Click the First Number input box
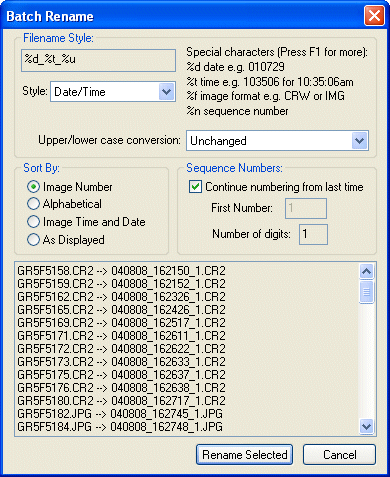This screenshot has width=390, height=477. click(x=306, y=208)
